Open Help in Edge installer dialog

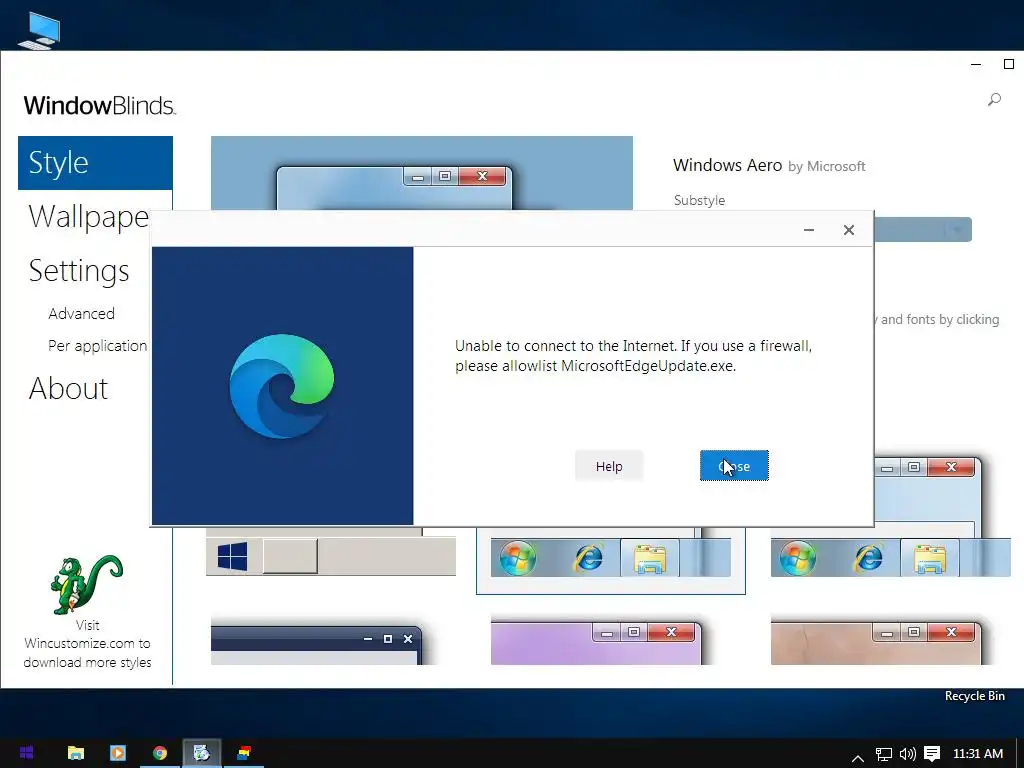coord(609,466)
